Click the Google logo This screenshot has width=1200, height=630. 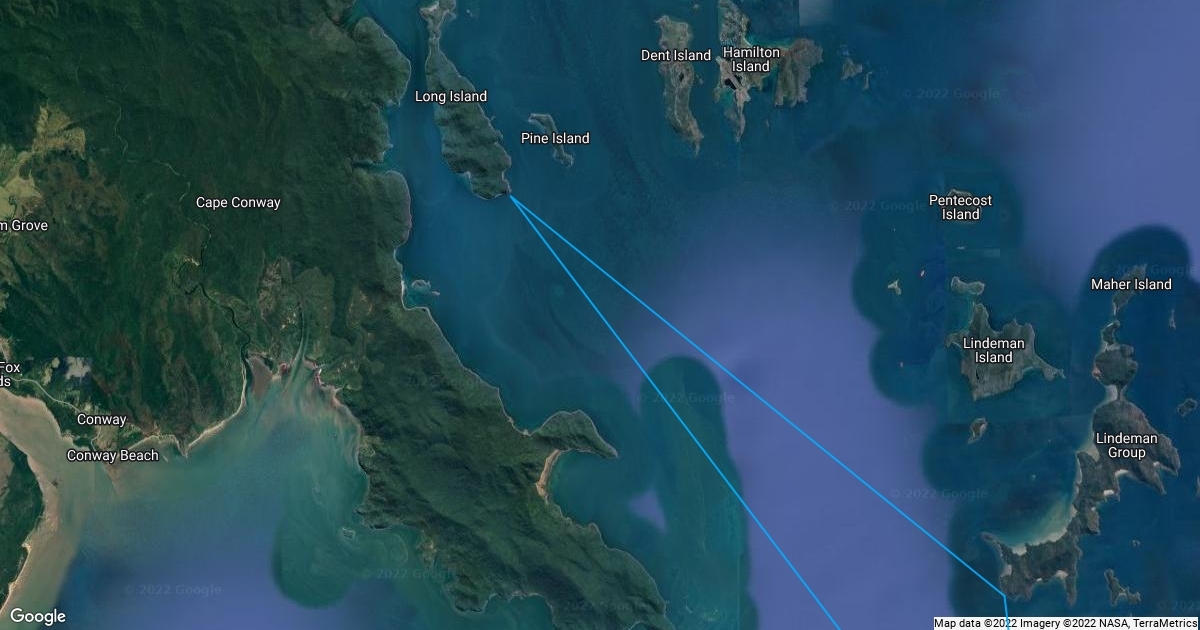pyautogui.click(x=38, y=616)
